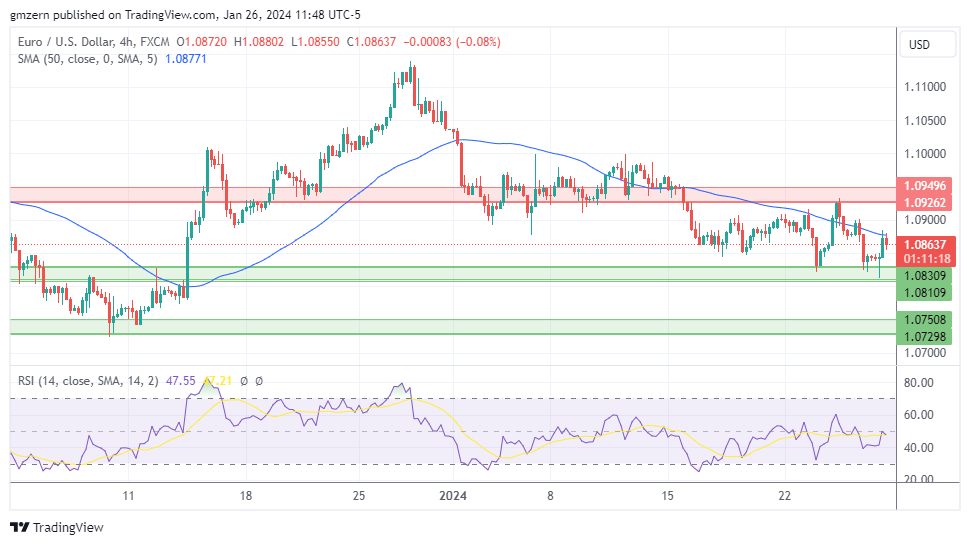970x545 pixels.
Task: Click the high value H1.08802
Action: point(259,42)
